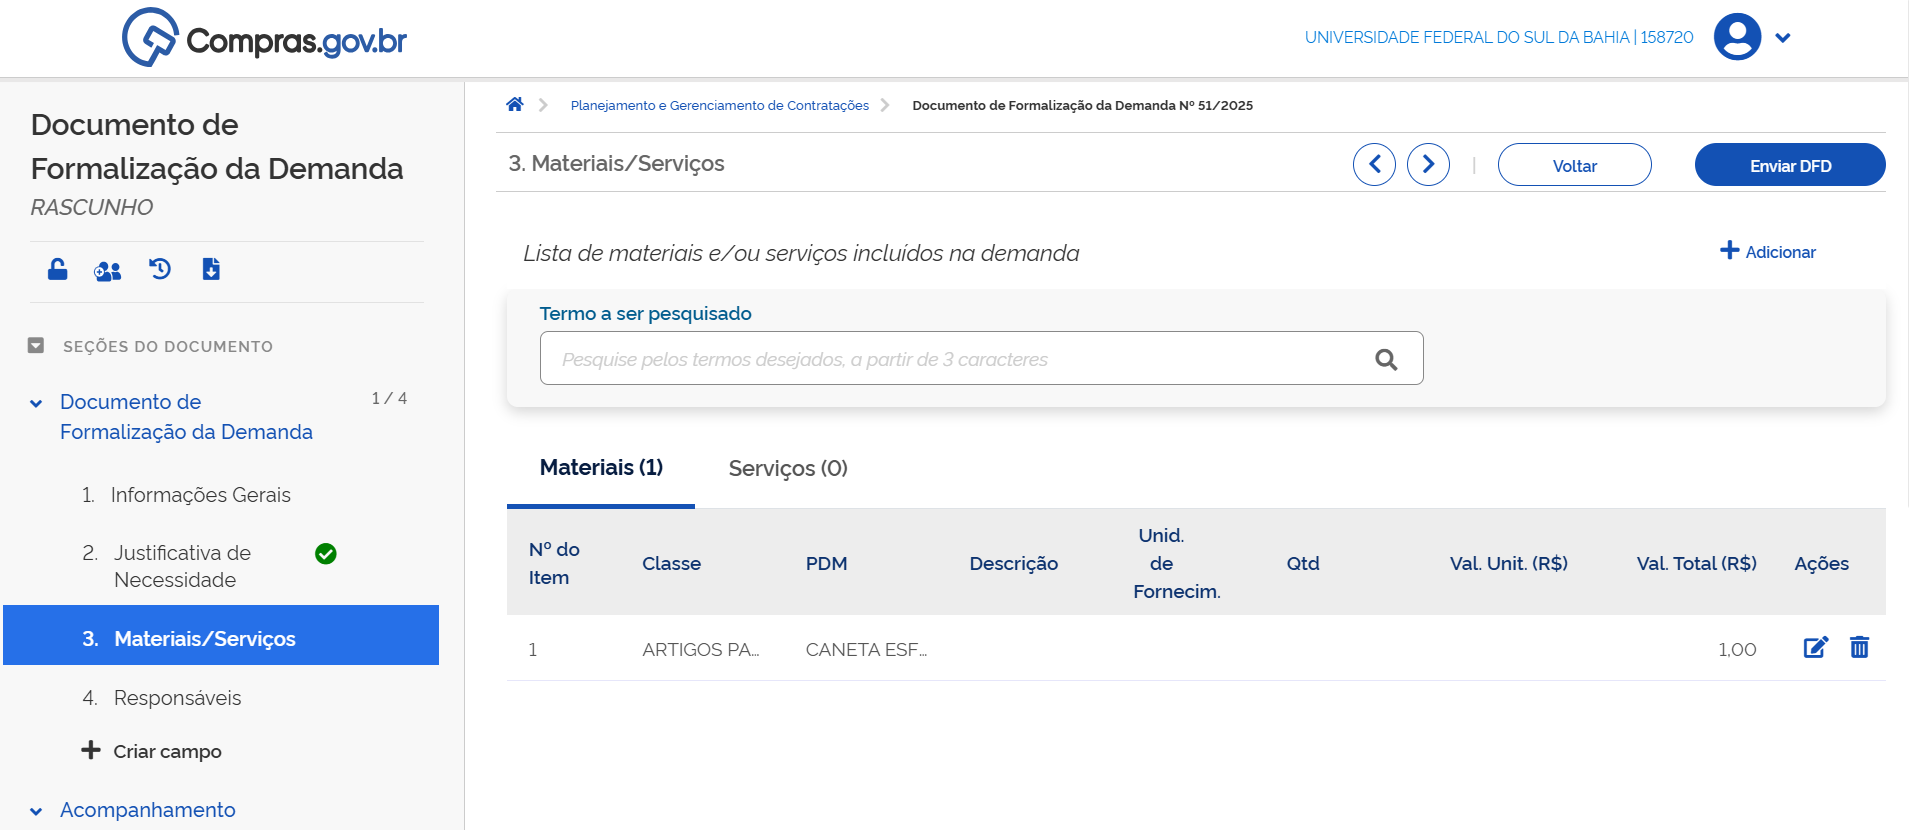Collapse Documento de Formalização da Demanda tree
Viewport: 1909px width, 830px height.
point(36,404)
